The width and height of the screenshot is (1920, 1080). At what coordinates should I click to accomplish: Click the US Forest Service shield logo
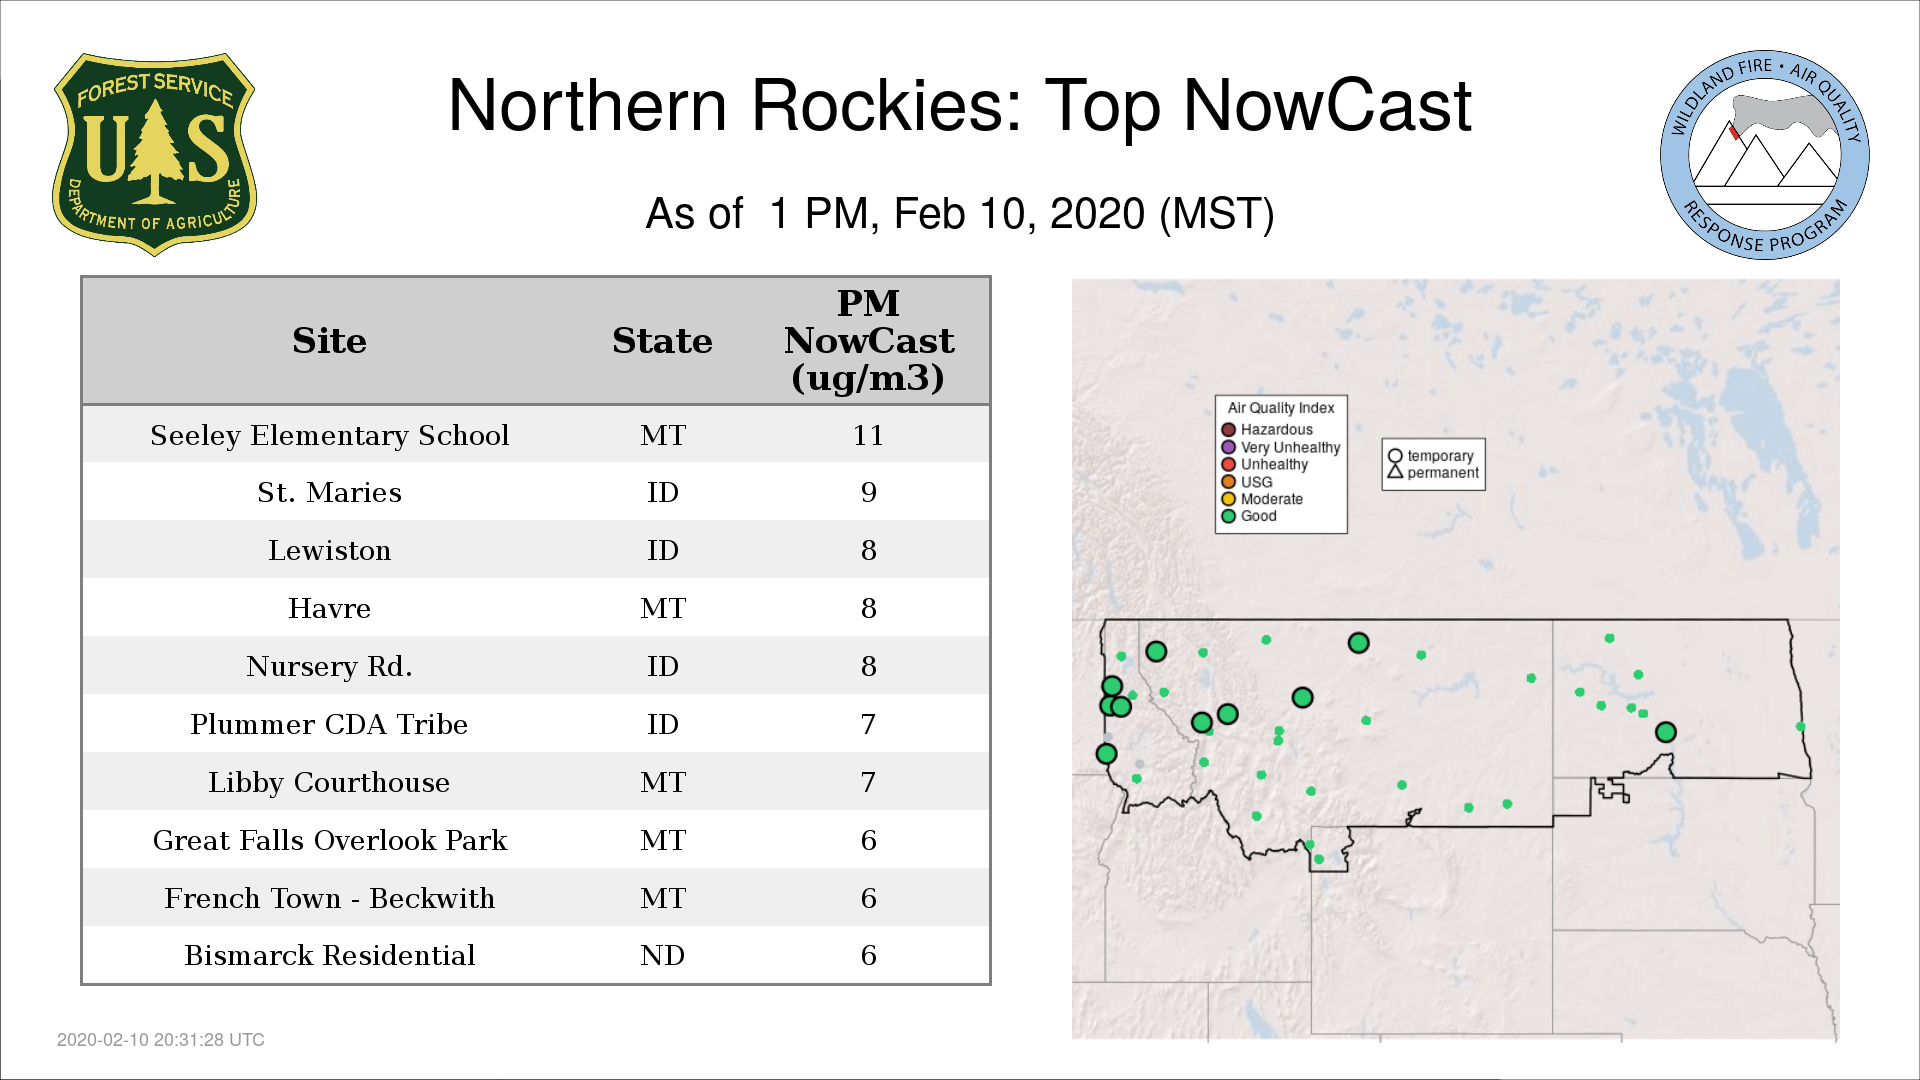154,154
